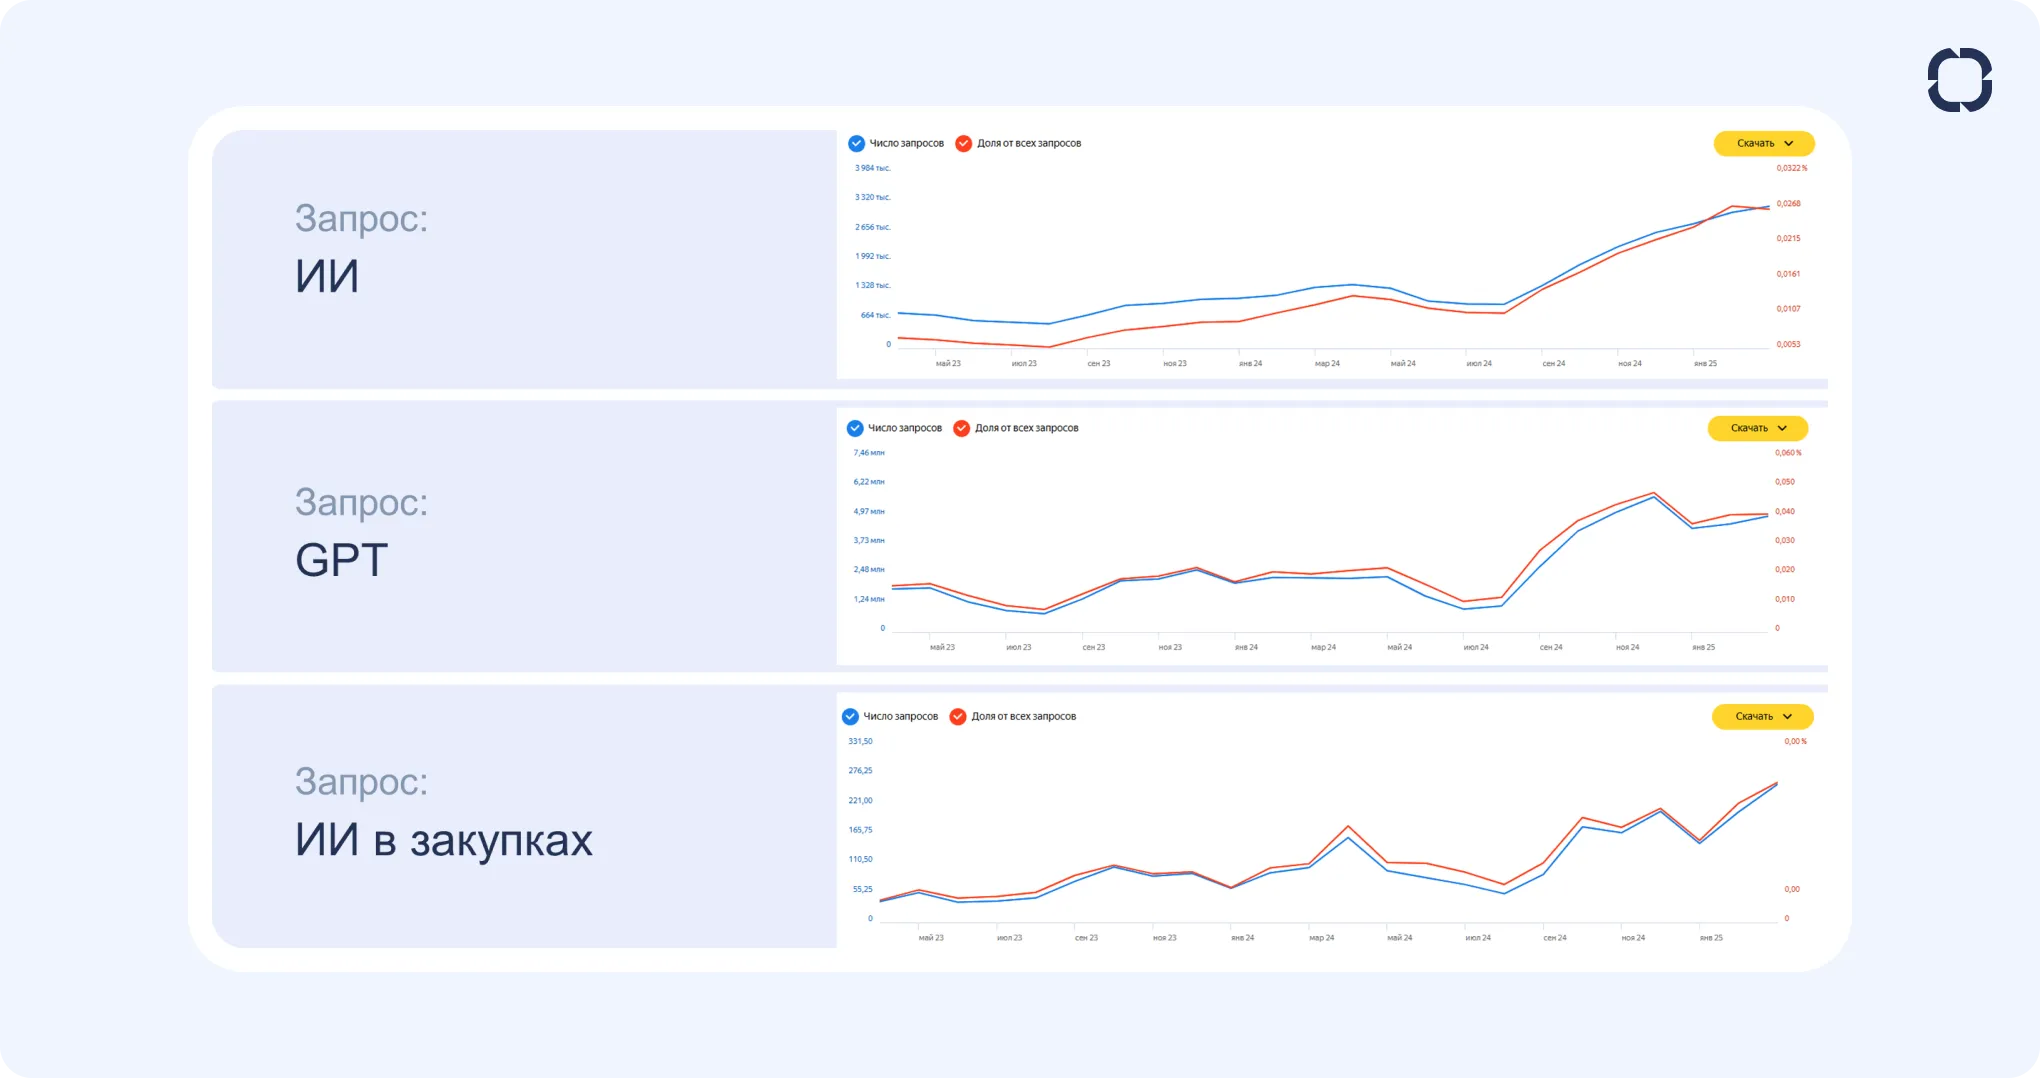Click the blue Число запросов checkmark icon on the ИИ chart

[x=856, y=143]
